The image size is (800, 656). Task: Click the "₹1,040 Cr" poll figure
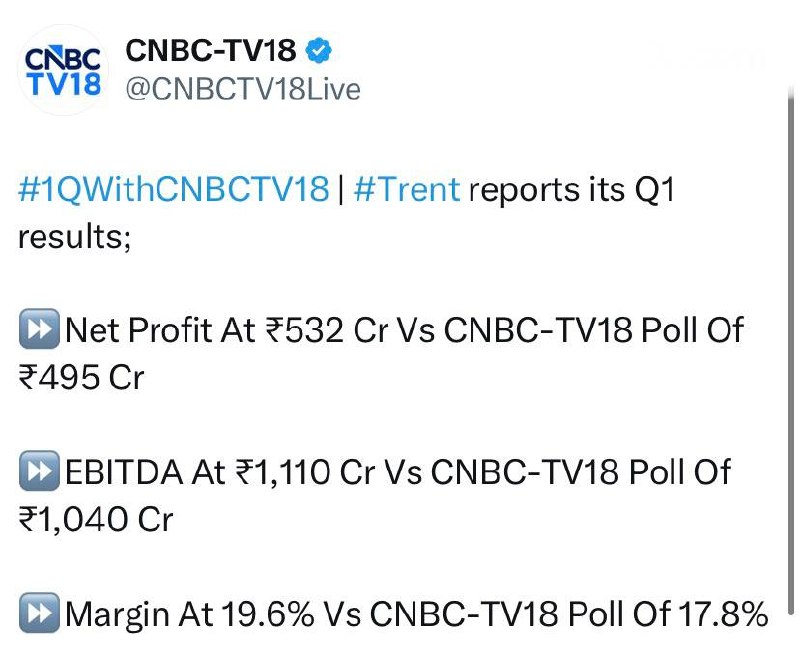pyautogui.click(x=96, y=520)
